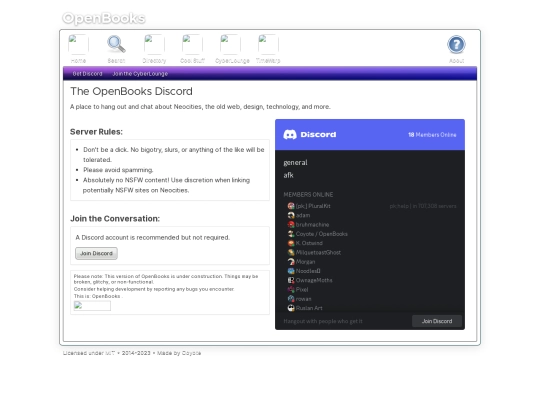Image resolution: width=540 pixels, height=405 pixels.
Task: Open the Directory navigation icon
Action: [154, 44]
